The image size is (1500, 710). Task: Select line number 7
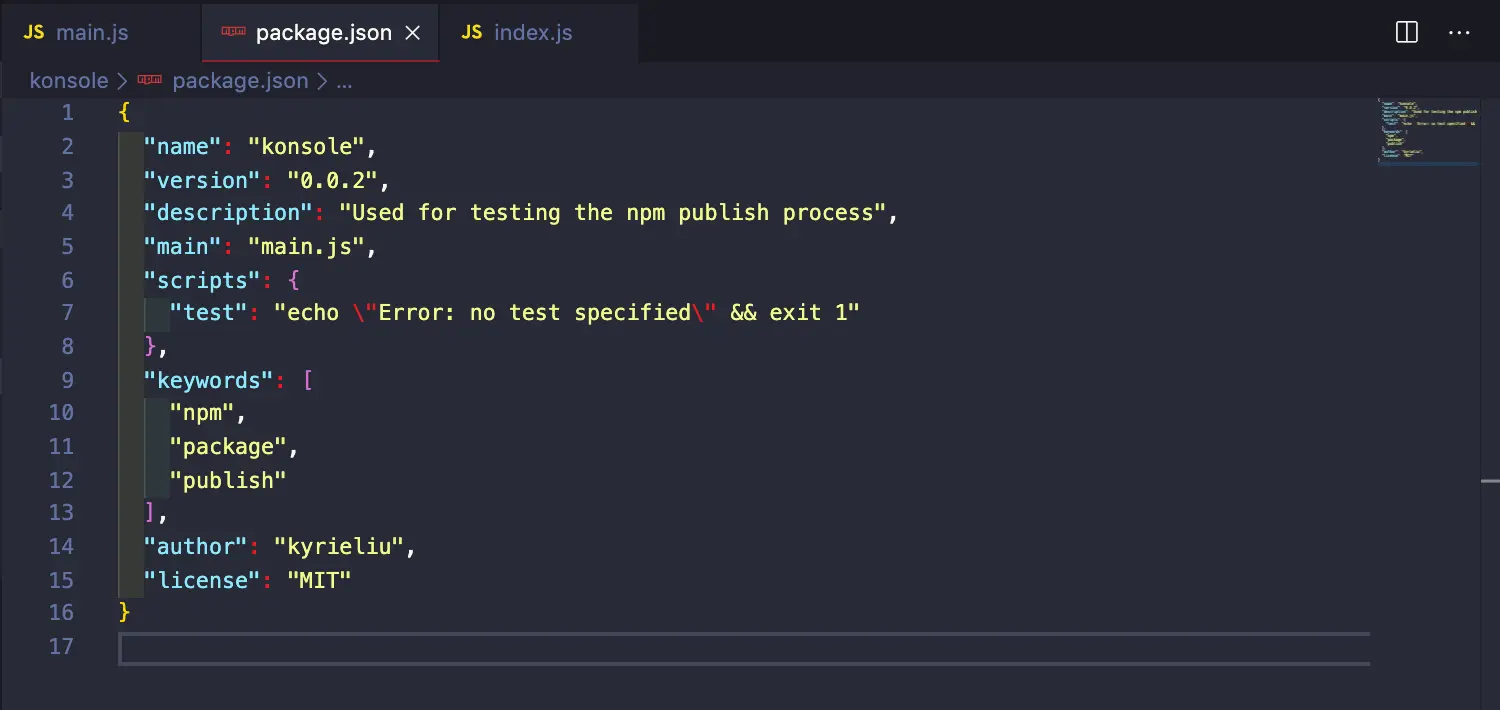click(x=67, y=312)
